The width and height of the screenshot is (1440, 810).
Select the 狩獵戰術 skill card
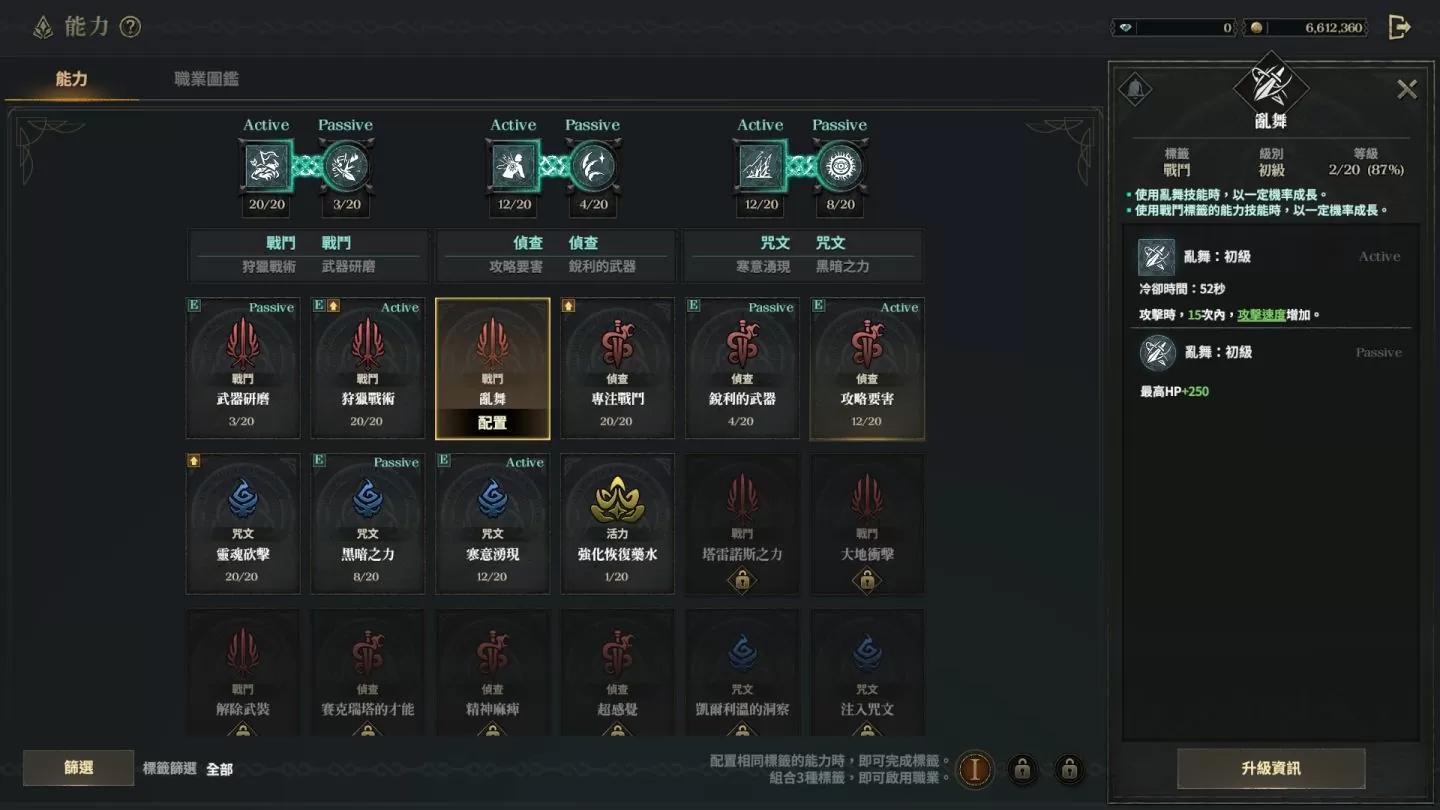point(368,368)
